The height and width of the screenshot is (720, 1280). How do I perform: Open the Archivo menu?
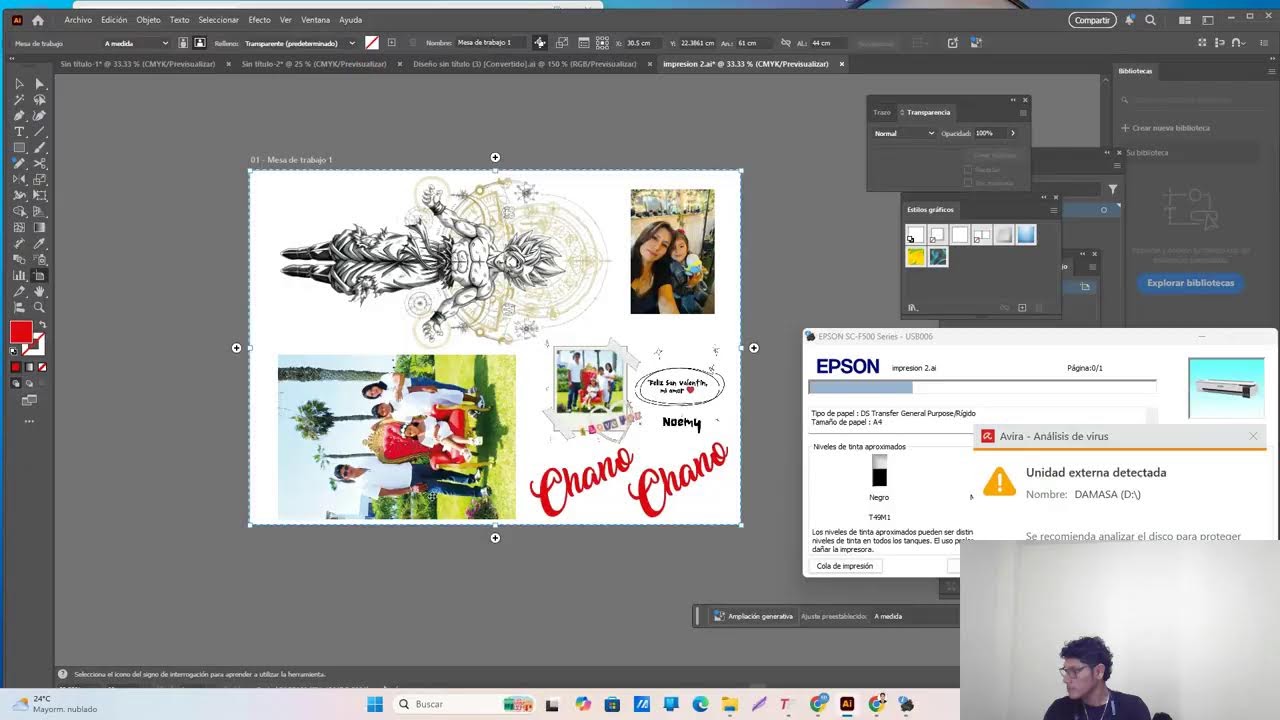click(78, 20)
